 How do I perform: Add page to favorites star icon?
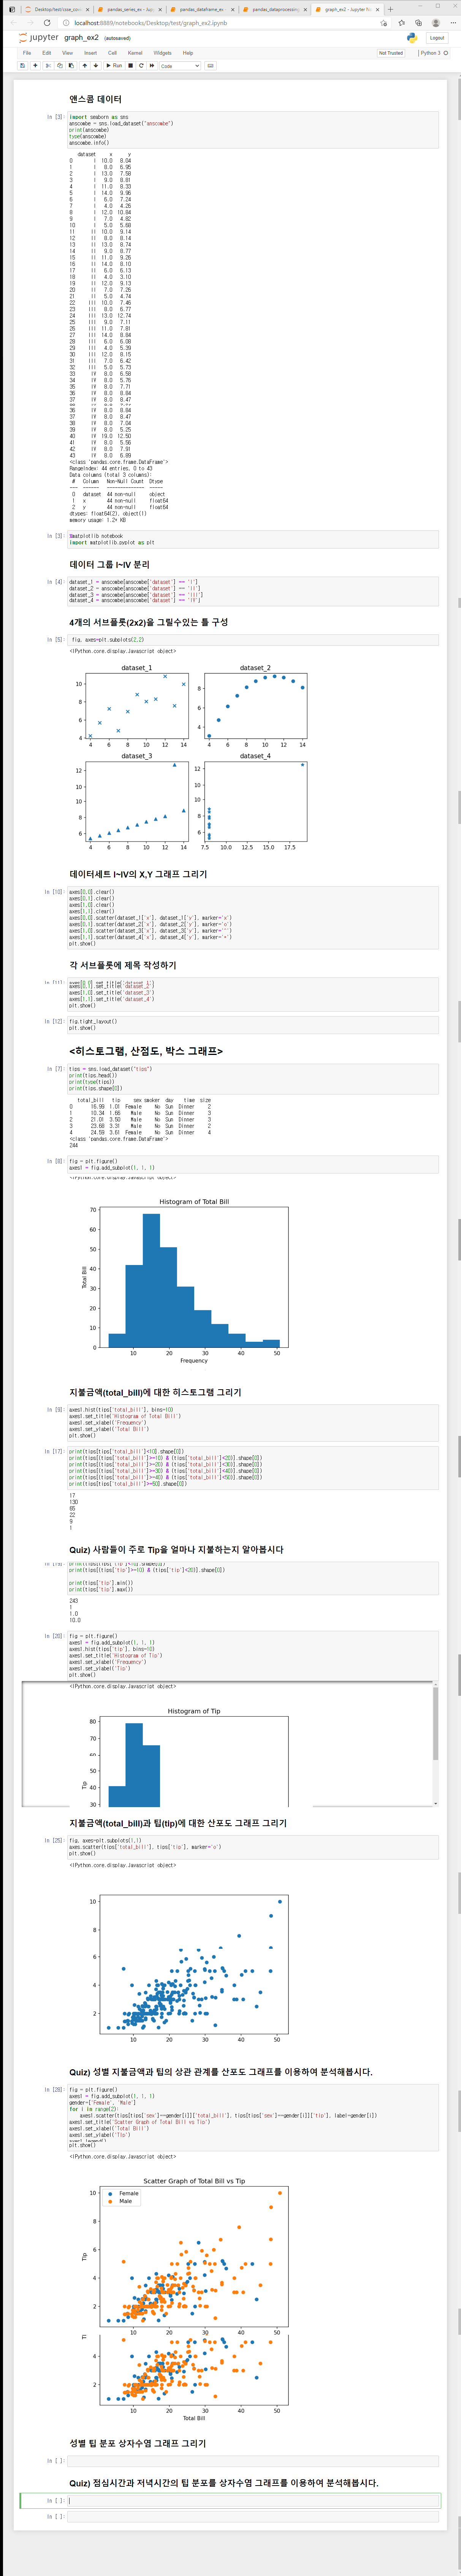(384, 23)
